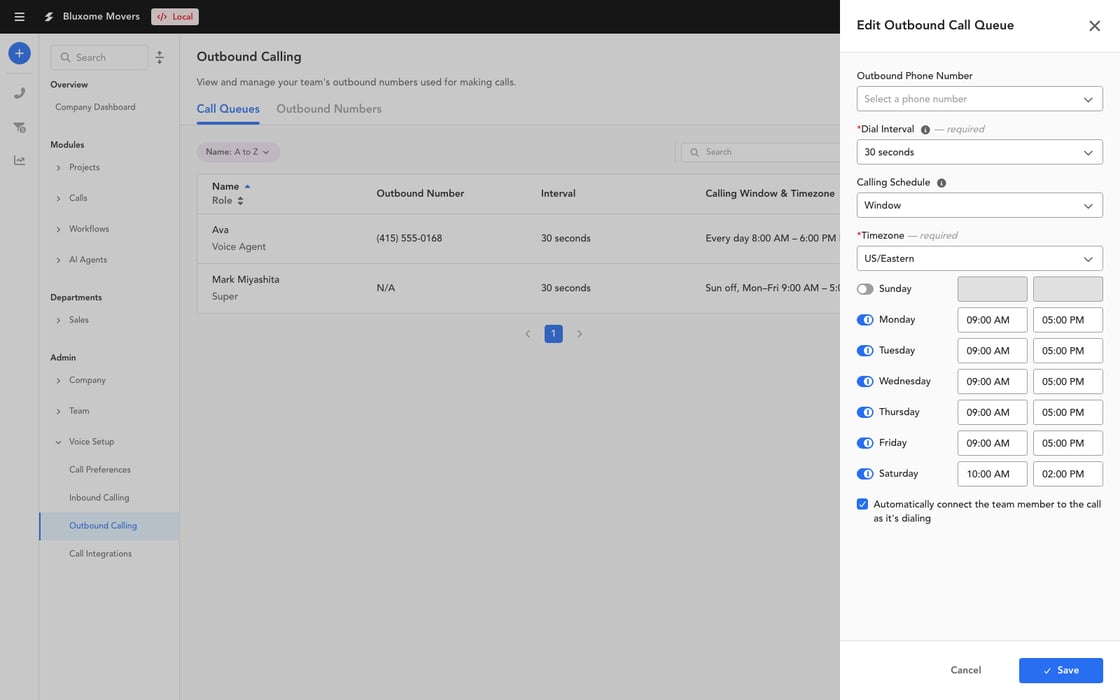Select the Call Queues tab
This screenshot has width=1120, height=700.
pyautogui.click(x=228, y=109)
